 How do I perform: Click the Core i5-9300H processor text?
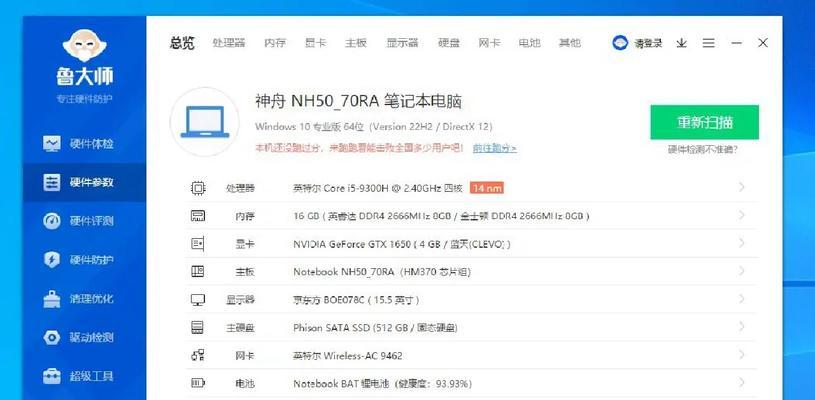pos(378,188)
